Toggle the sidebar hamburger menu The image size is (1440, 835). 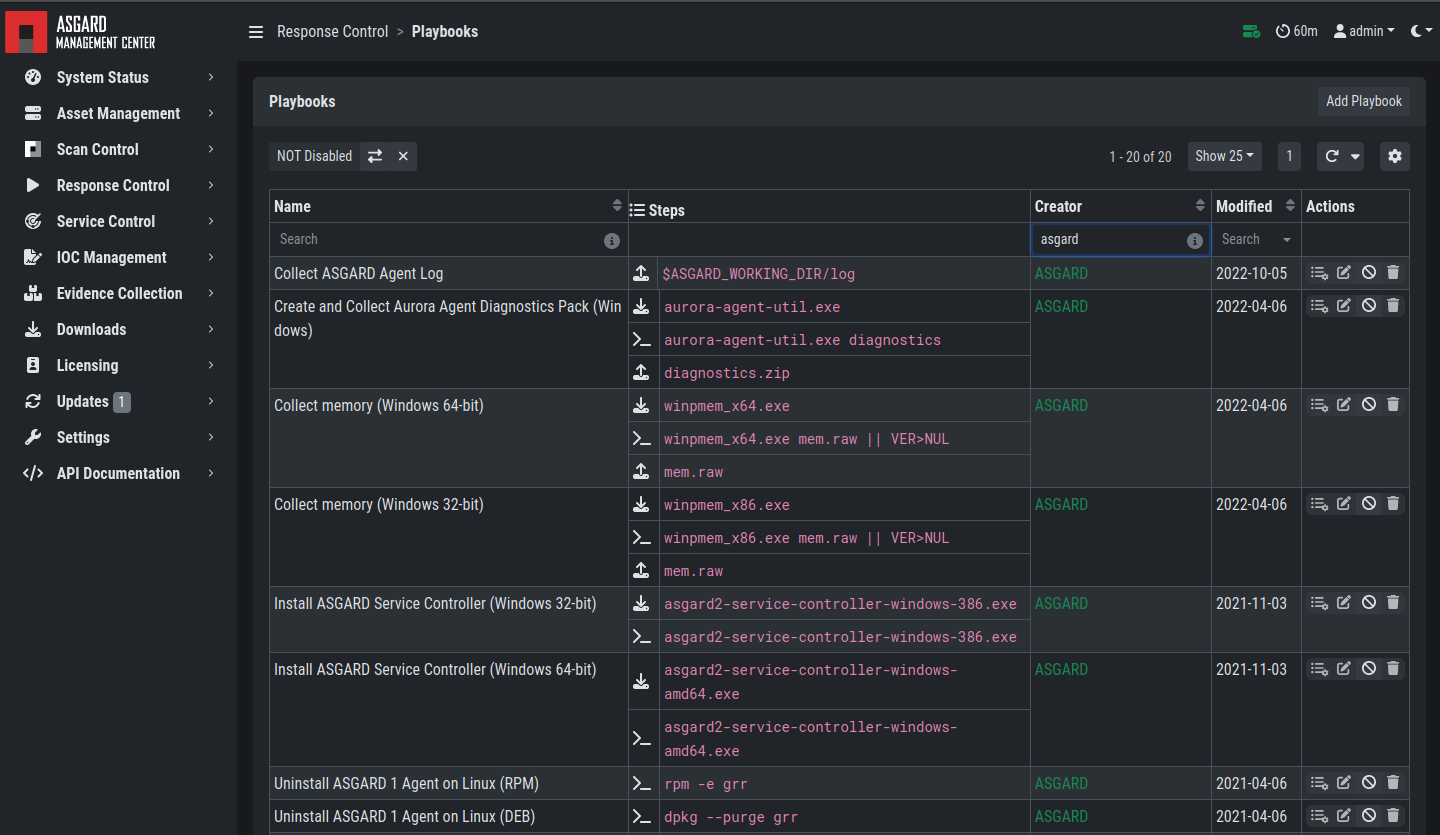(x=256, y=32)
